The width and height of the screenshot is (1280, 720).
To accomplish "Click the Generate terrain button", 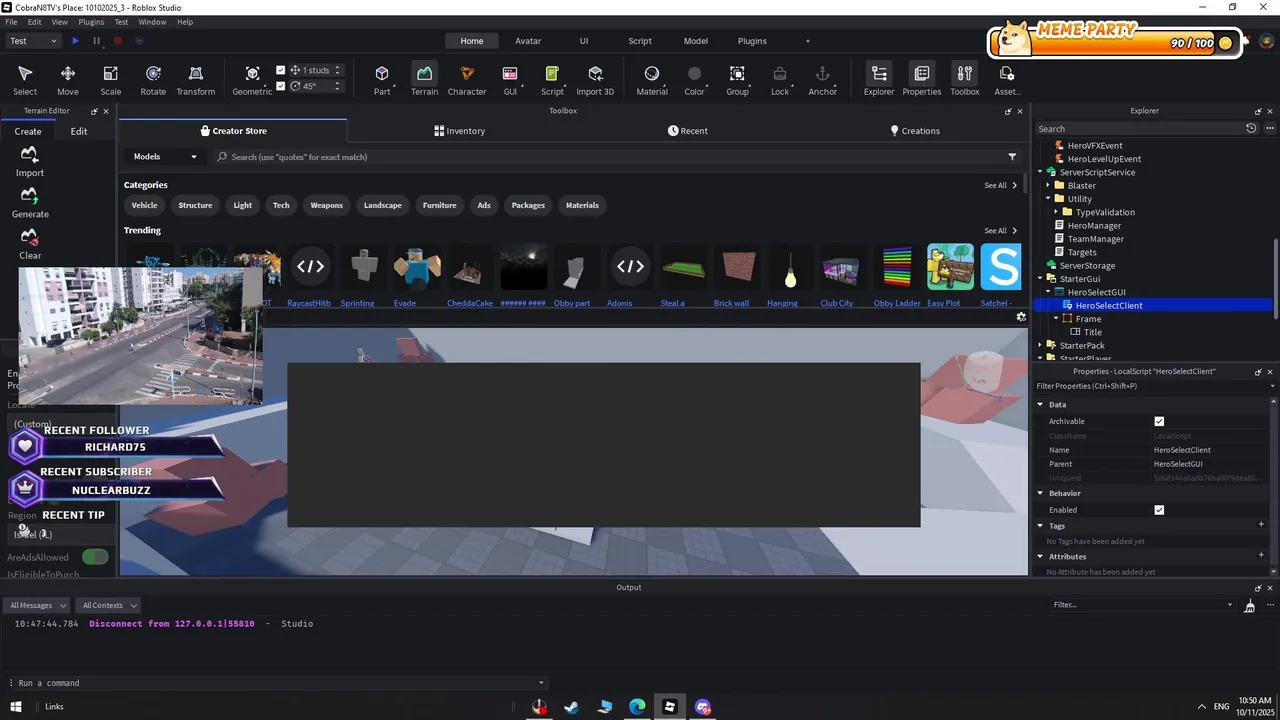I will tap(30, 202).
